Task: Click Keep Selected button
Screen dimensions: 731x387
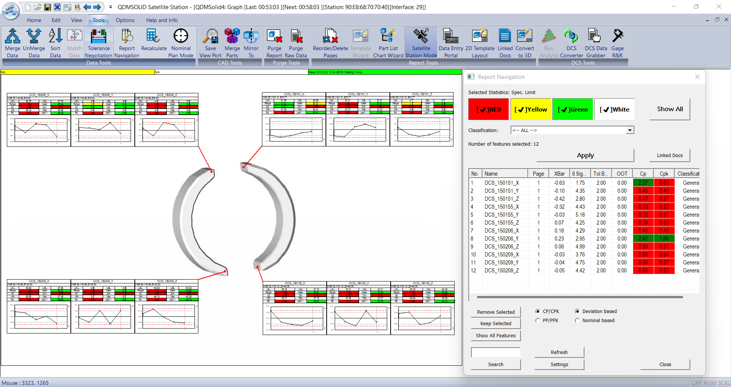Action: click(496, 324)
